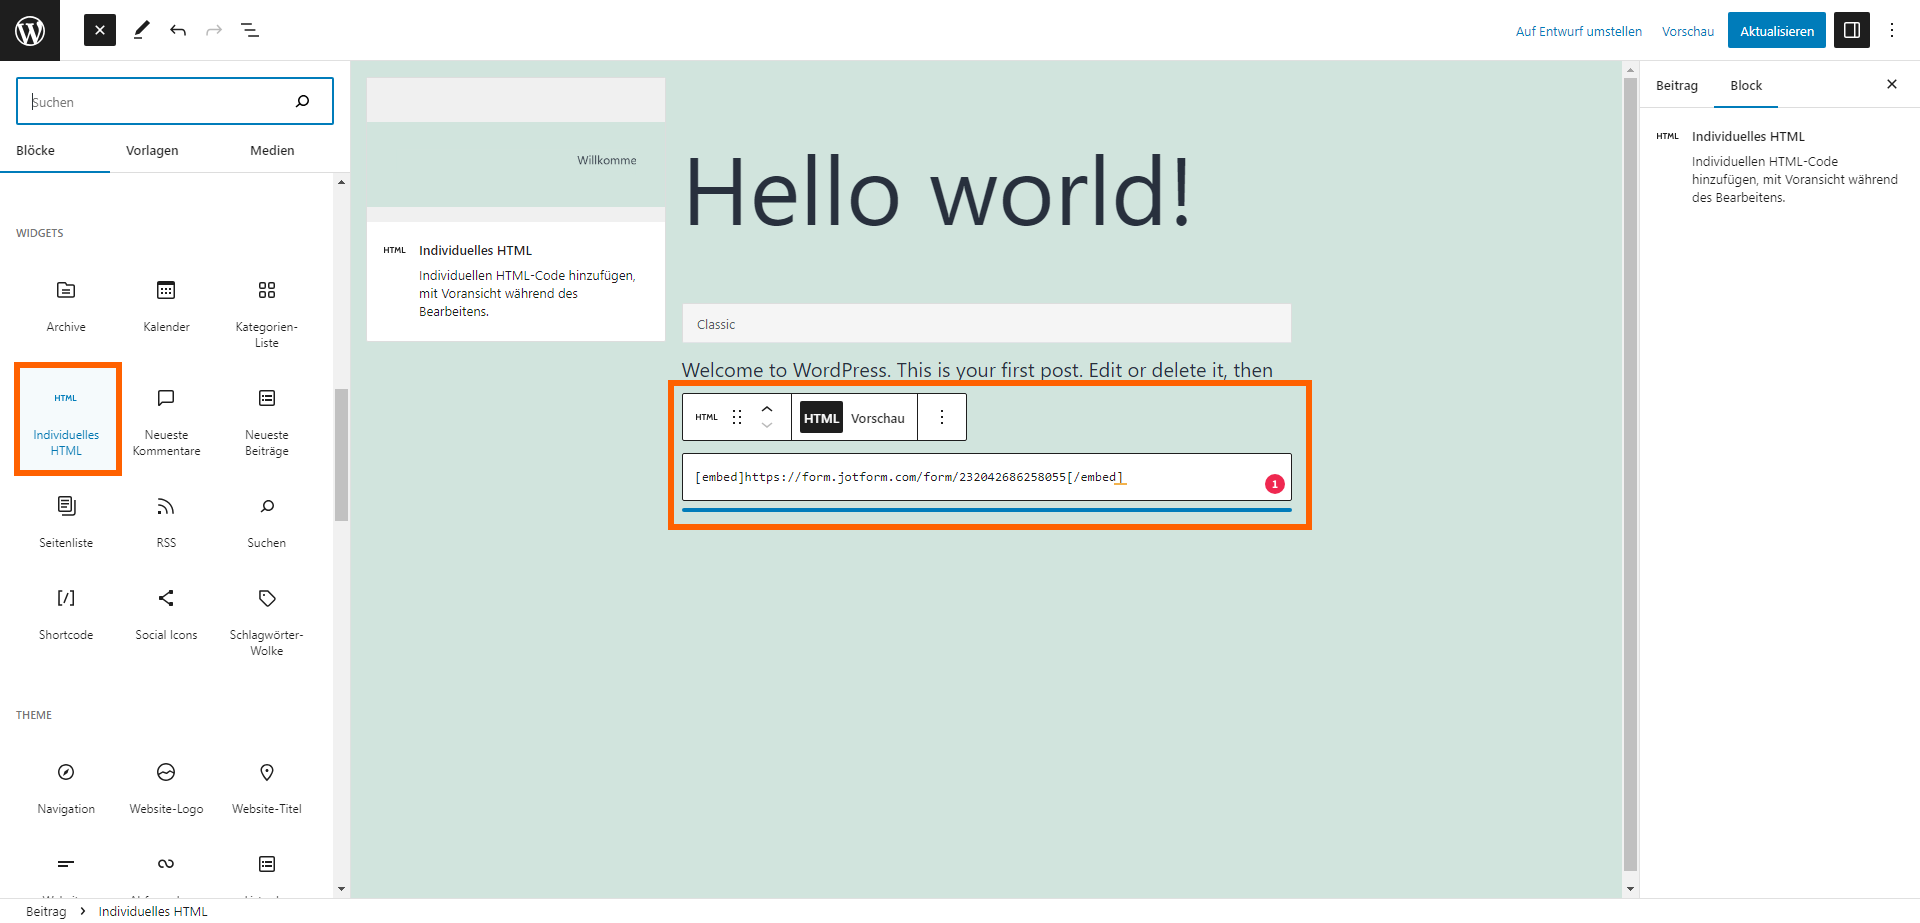This screenshot has width=1920, height=923.
Task: Open the document overview list
Action: pyautogui.click(x=250, y=30)
